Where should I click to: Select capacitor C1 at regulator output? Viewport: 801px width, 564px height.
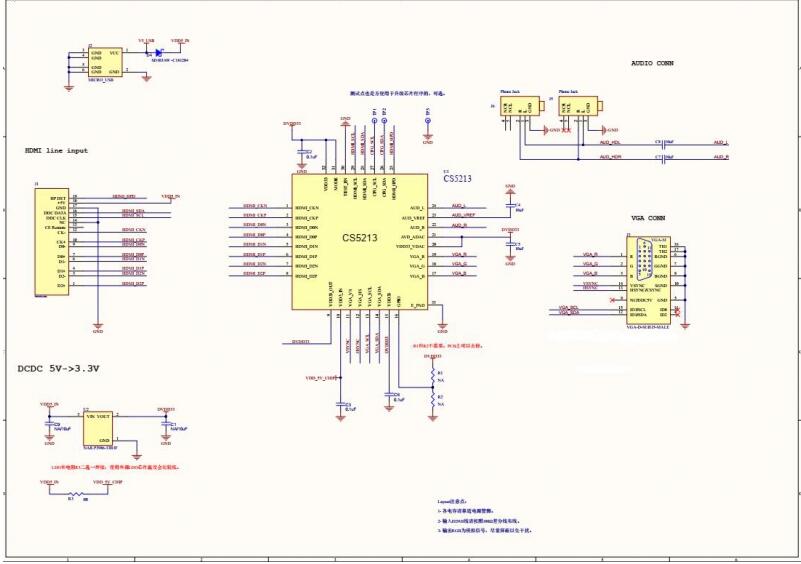[x=165, y=424]
